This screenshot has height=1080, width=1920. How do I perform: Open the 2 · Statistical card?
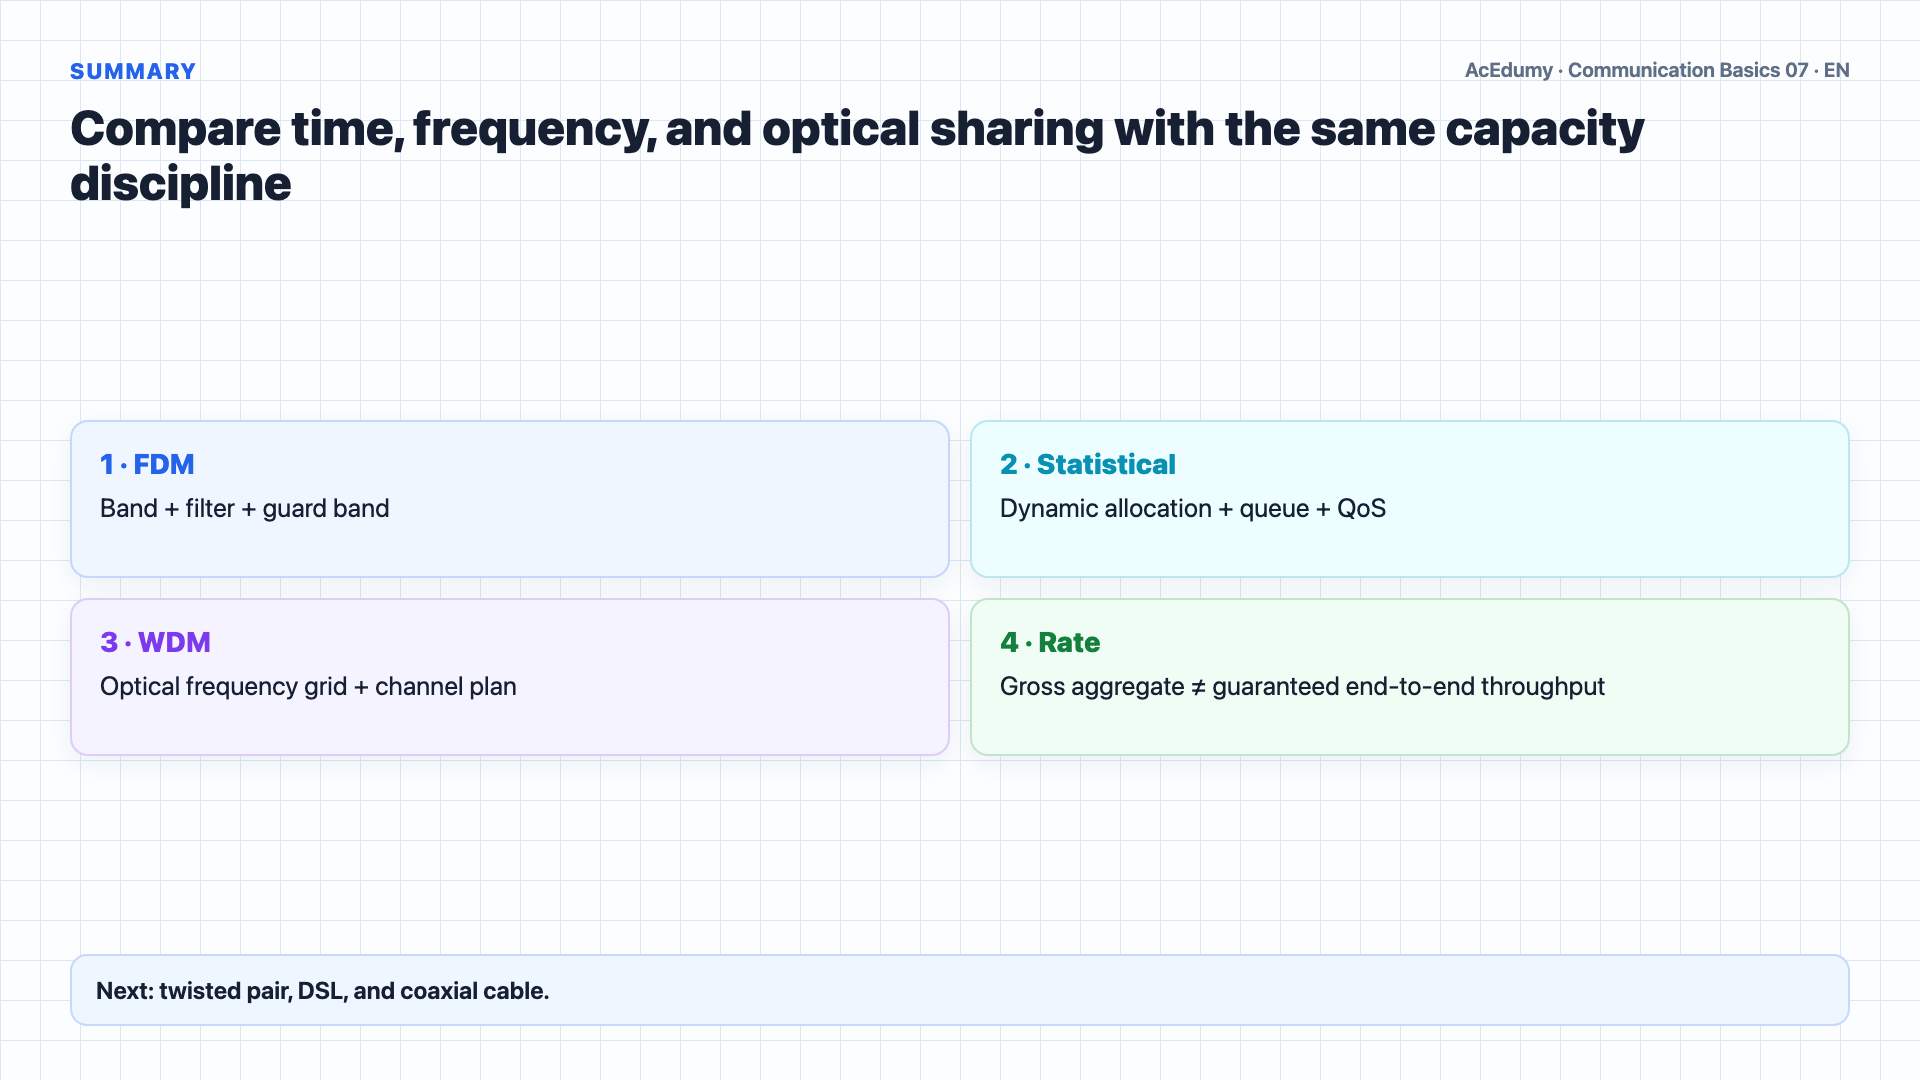click(x=1410, y=499)
